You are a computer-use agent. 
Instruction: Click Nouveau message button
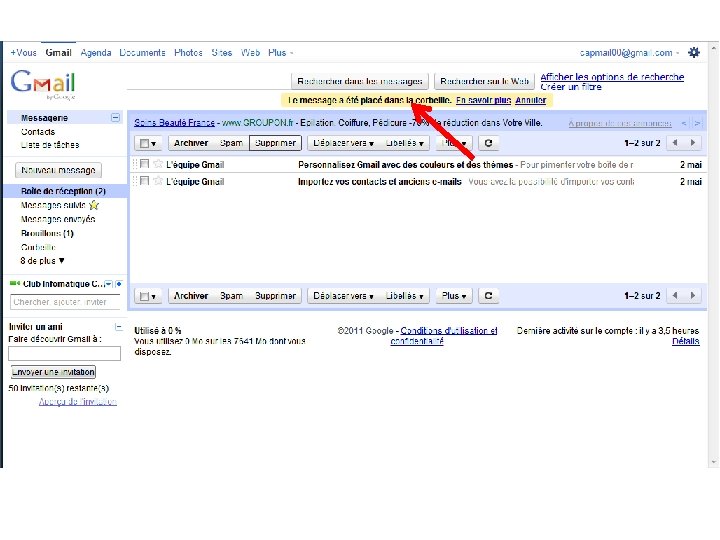point(58,170)
